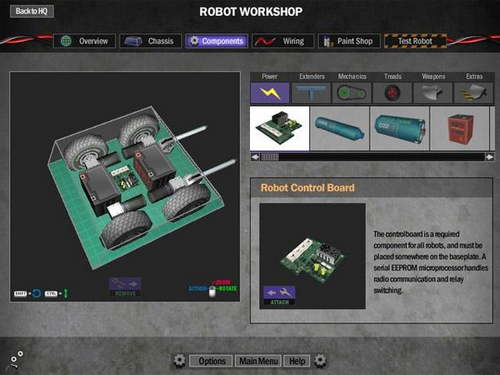Click the Remove component icon

pos(125,287)
